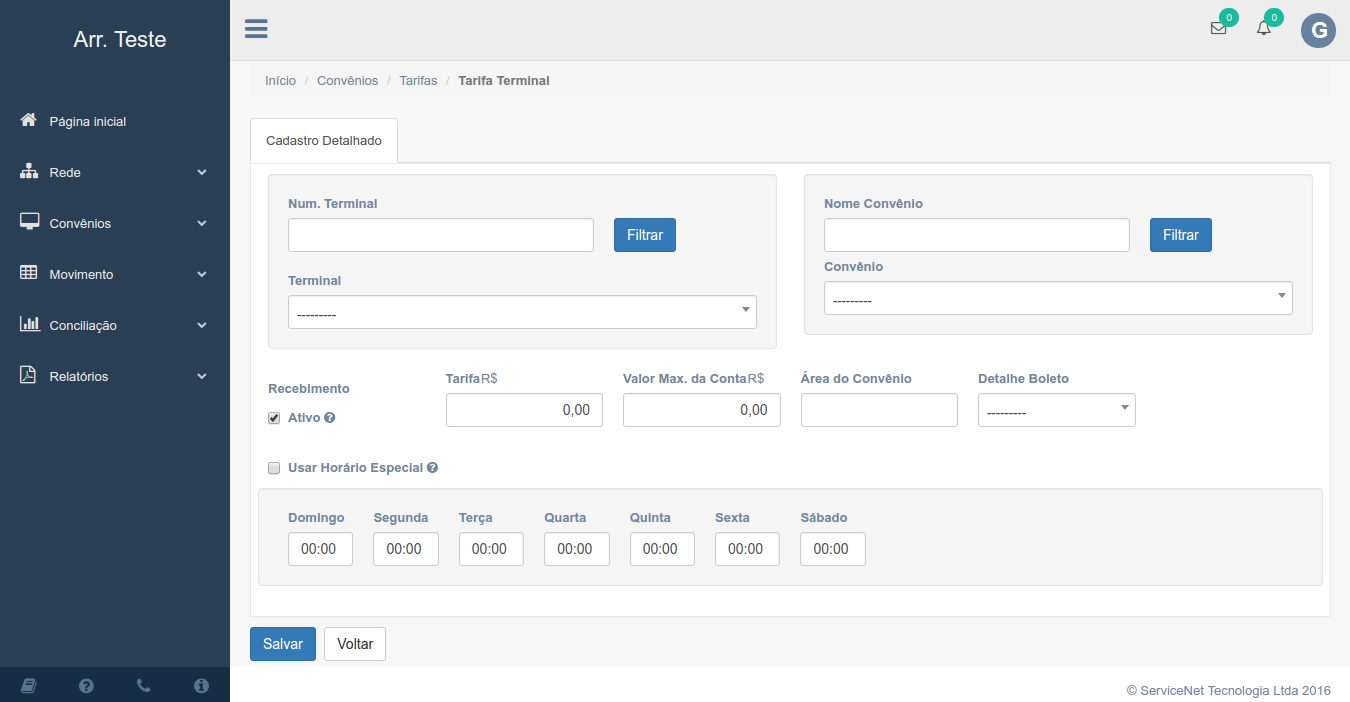Open the mail envelope notifications icon
Image resolution: width=1350 pixels, height=702 pixels.
click(1218, 29)
